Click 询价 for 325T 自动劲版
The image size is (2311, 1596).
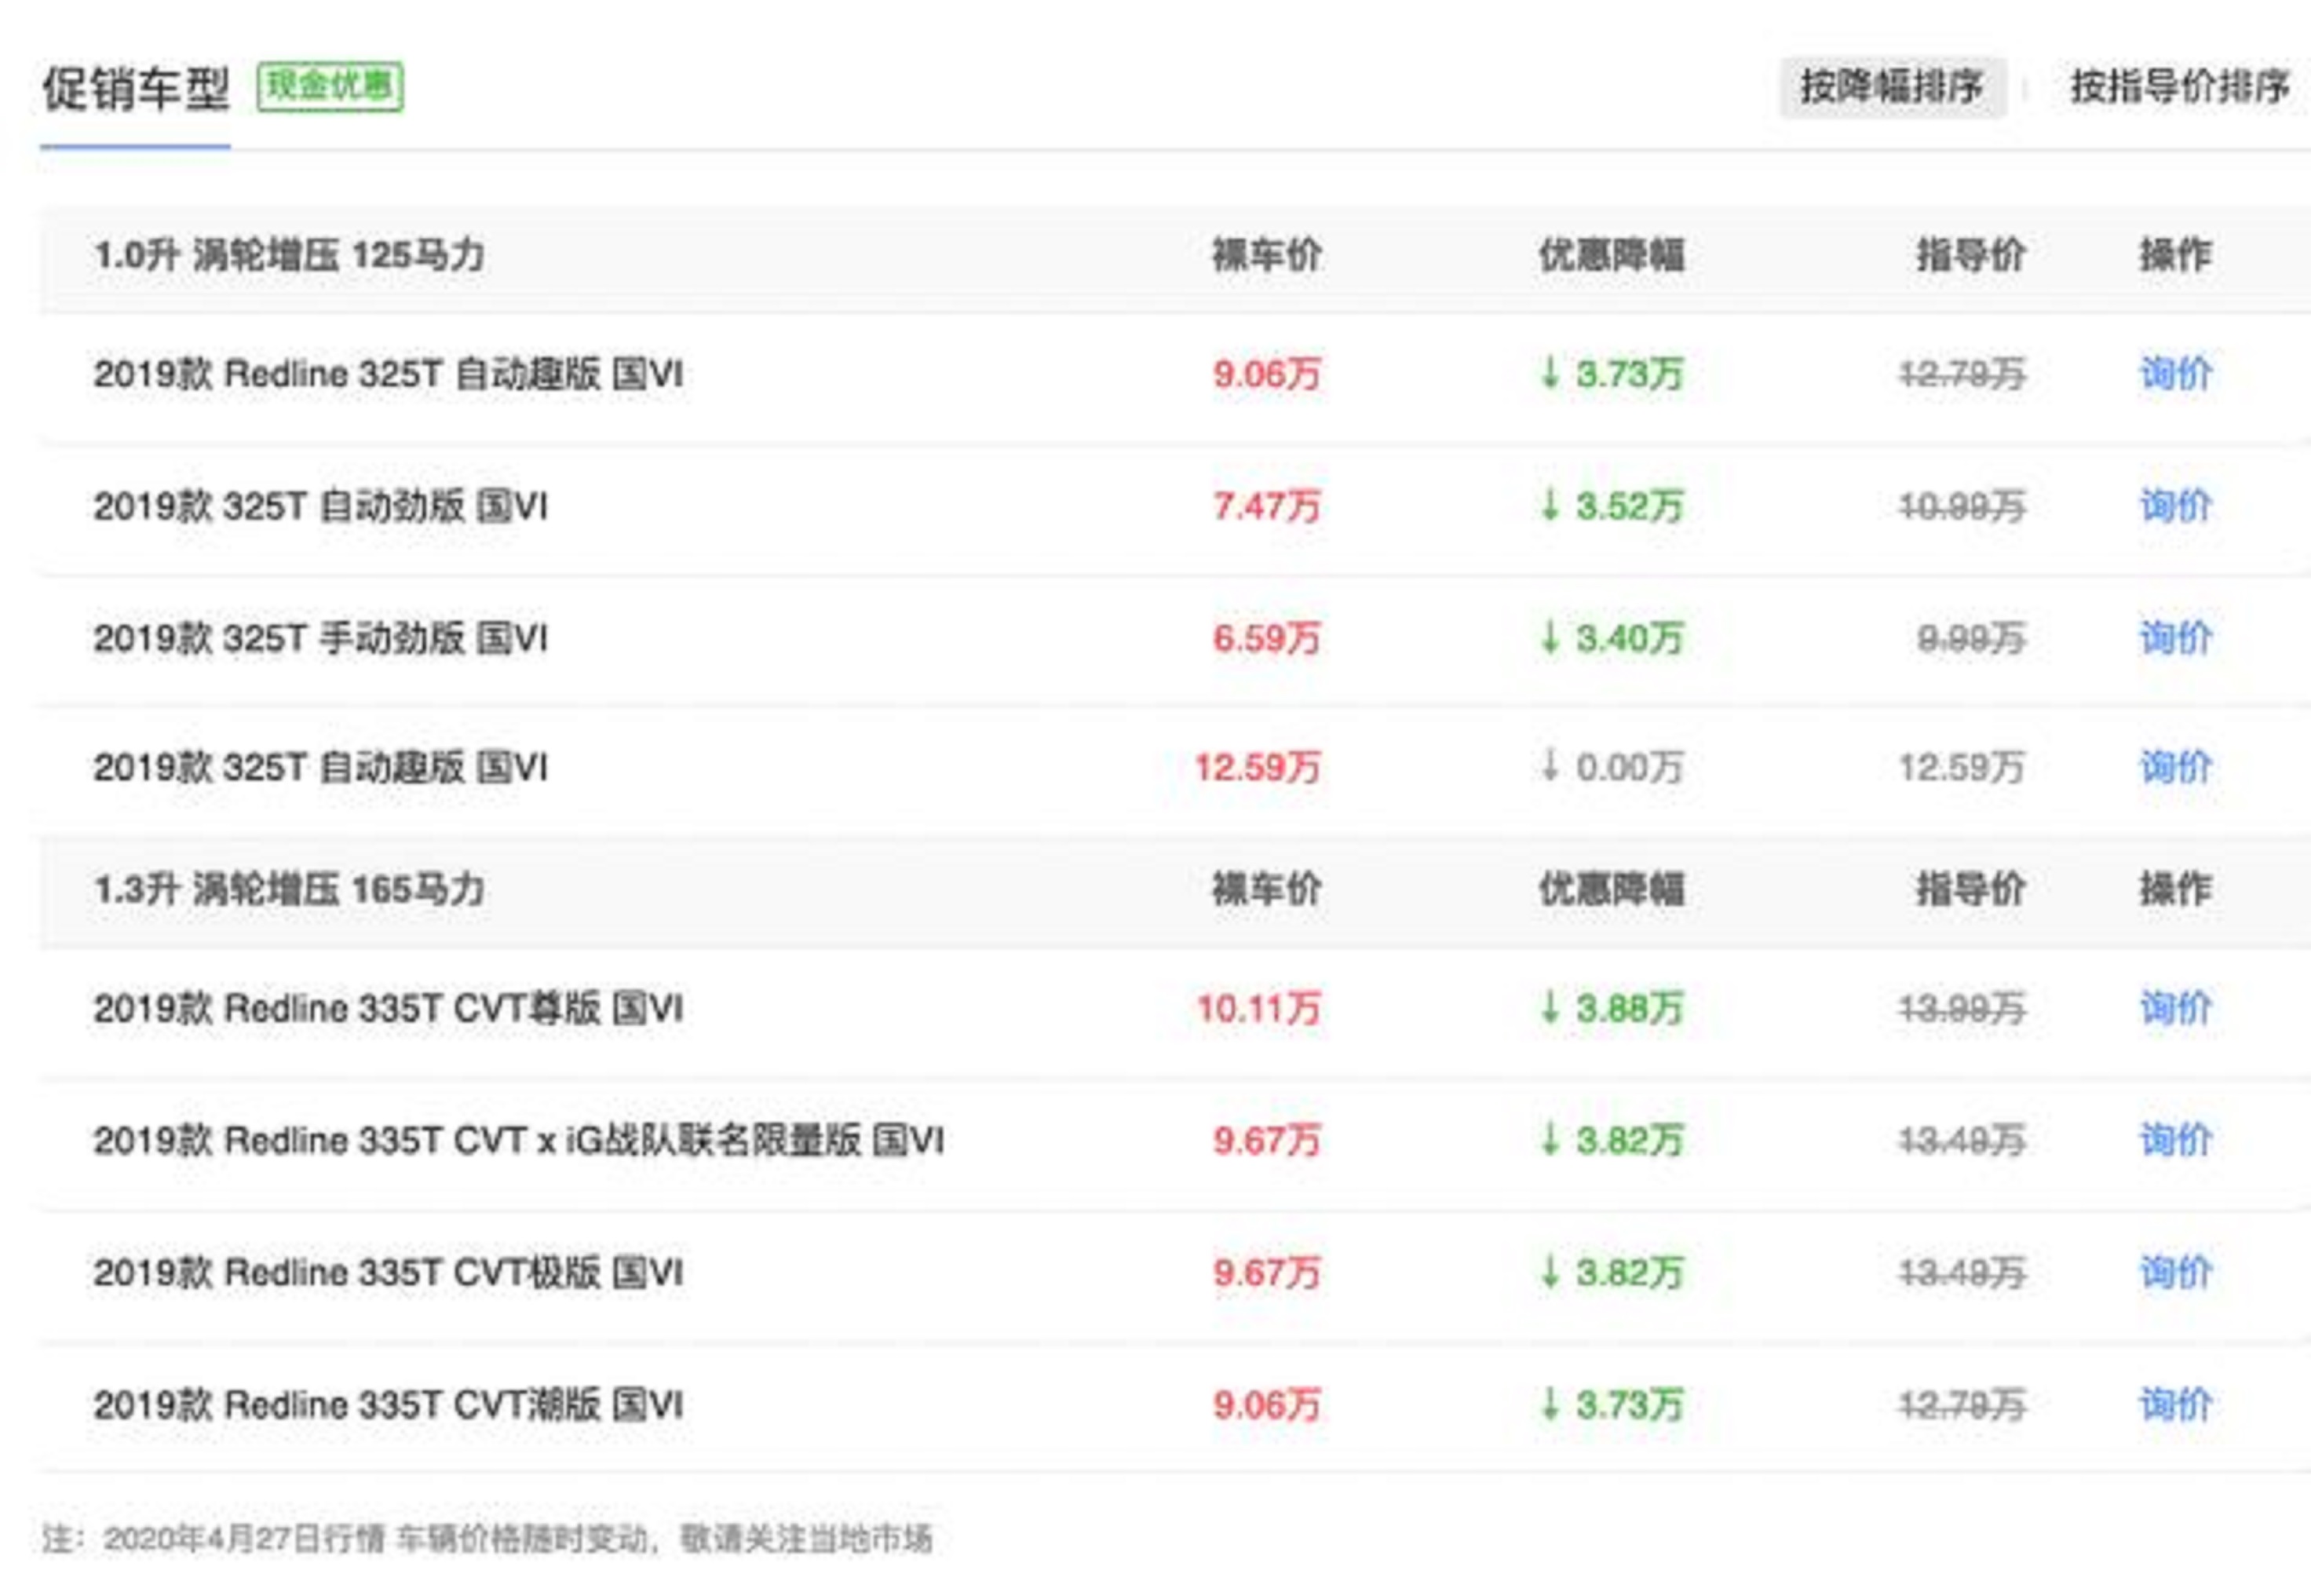[2175, 506]
